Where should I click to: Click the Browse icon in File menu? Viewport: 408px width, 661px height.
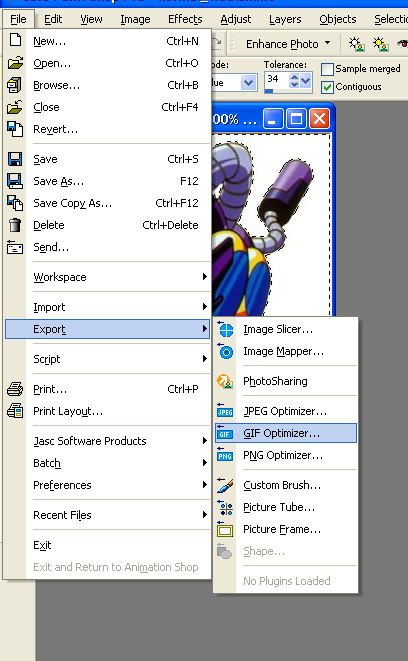pos(14,85)
